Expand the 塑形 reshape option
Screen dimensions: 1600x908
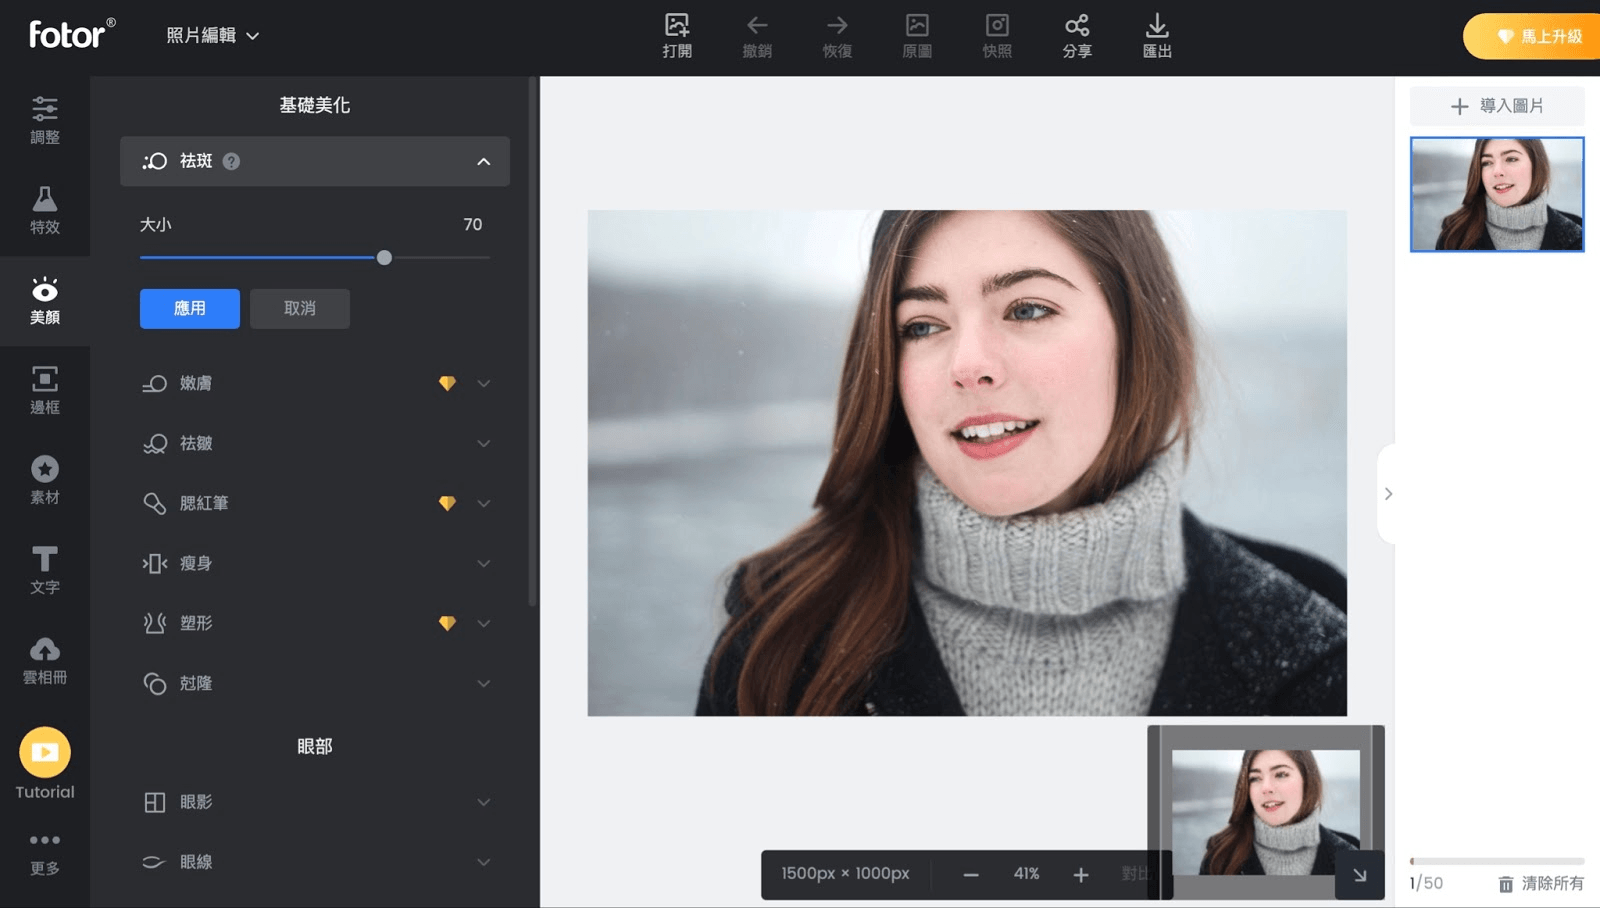tap(484, 622)
